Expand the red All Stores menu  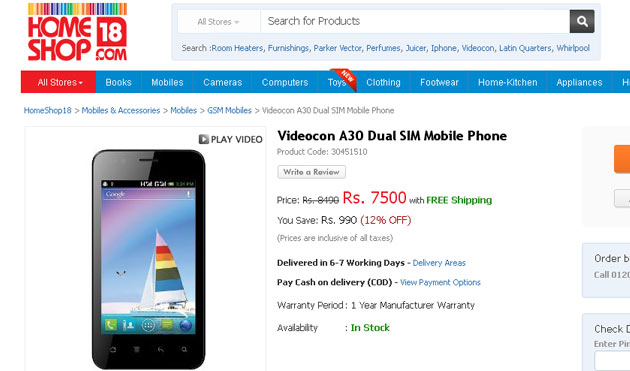pyautogui.click(x=59, y=82)
